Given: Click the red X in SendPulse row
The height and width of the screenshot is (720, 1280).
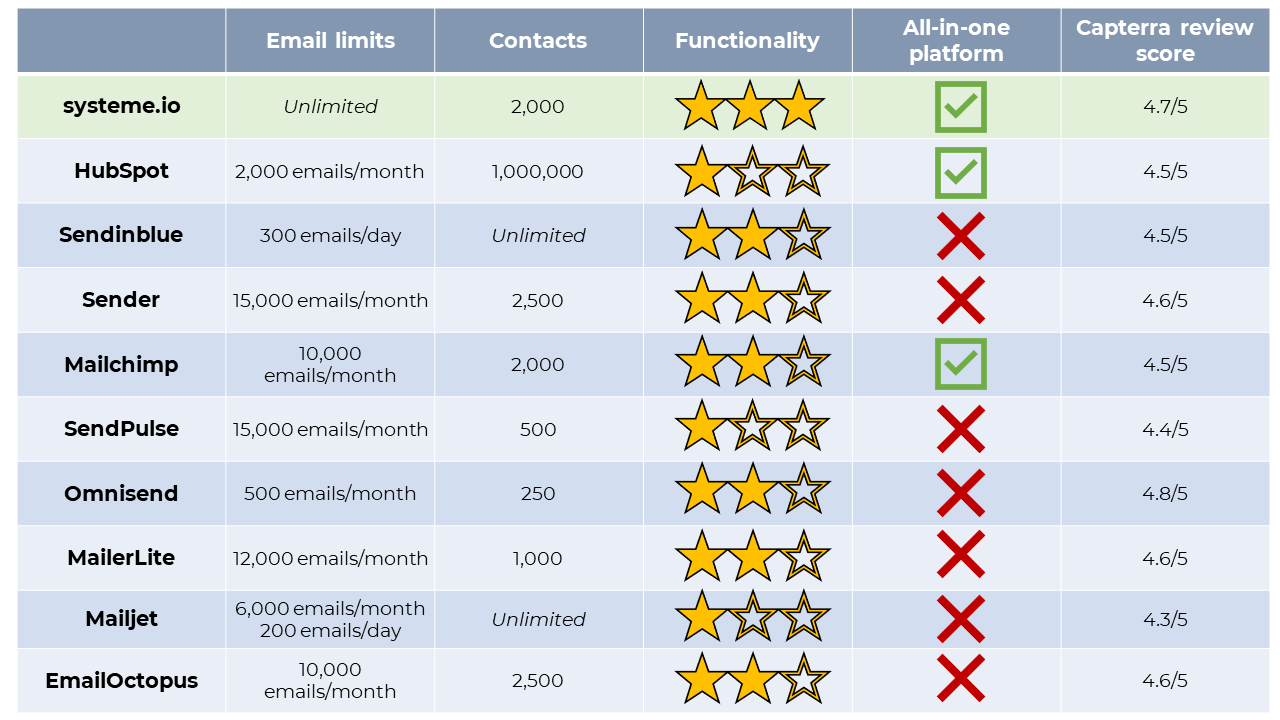Looking at the screenshot, I should pyautogui.click(x=960, y=429).
